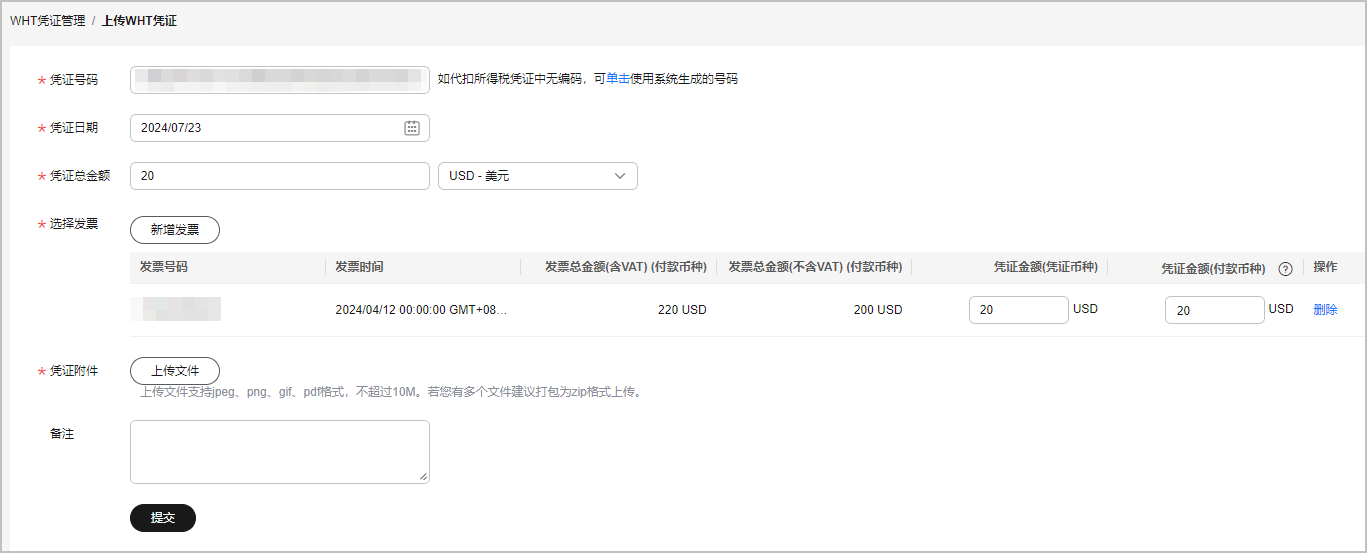Click the 发票总金额(含VAT) column header
The image size is (1367, 553).
(625, 267)
